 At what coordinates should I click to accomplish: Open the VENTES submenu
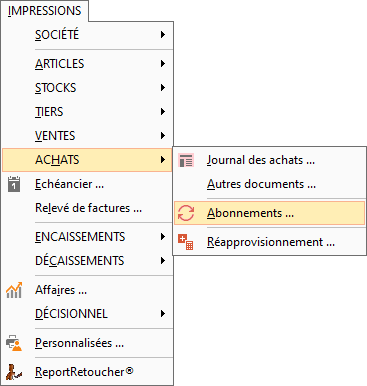[x=87, y=136]
